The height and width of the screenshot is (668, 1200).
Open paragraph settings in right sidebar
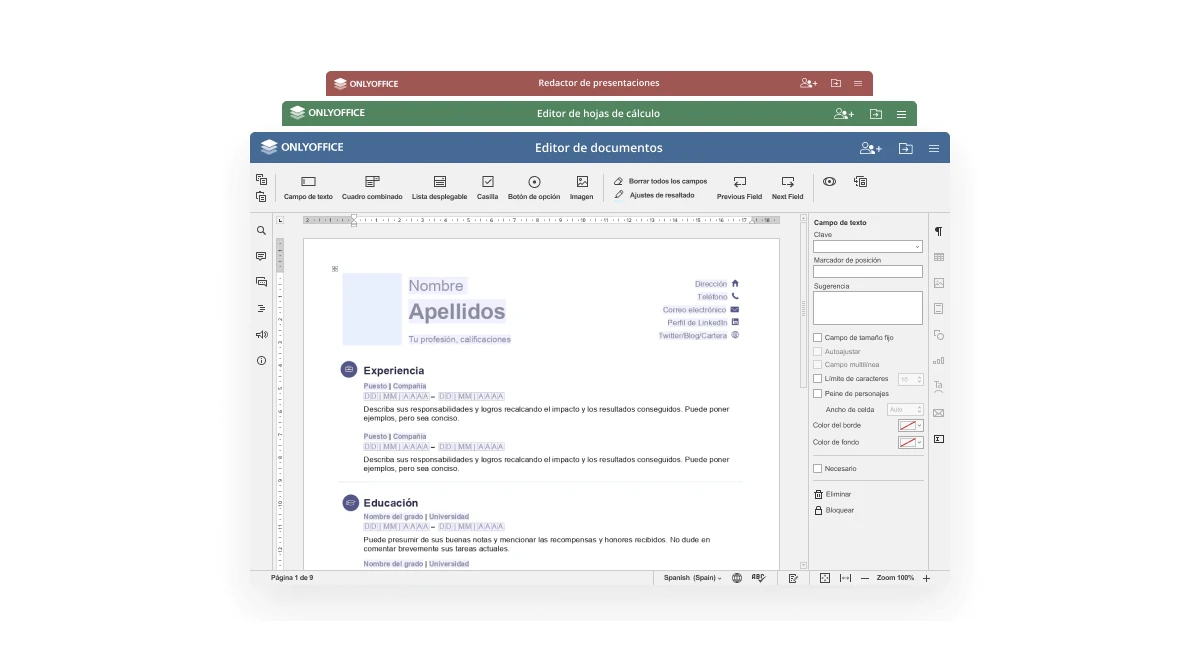tap(938, 231)
